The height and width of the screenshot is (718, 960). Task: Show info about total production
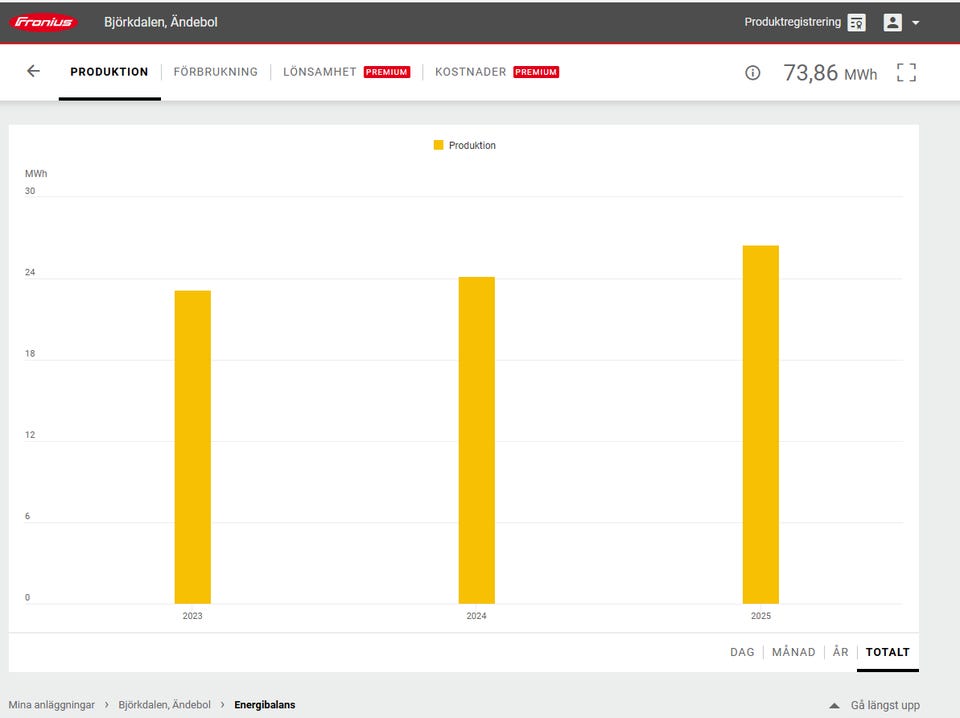753,73
